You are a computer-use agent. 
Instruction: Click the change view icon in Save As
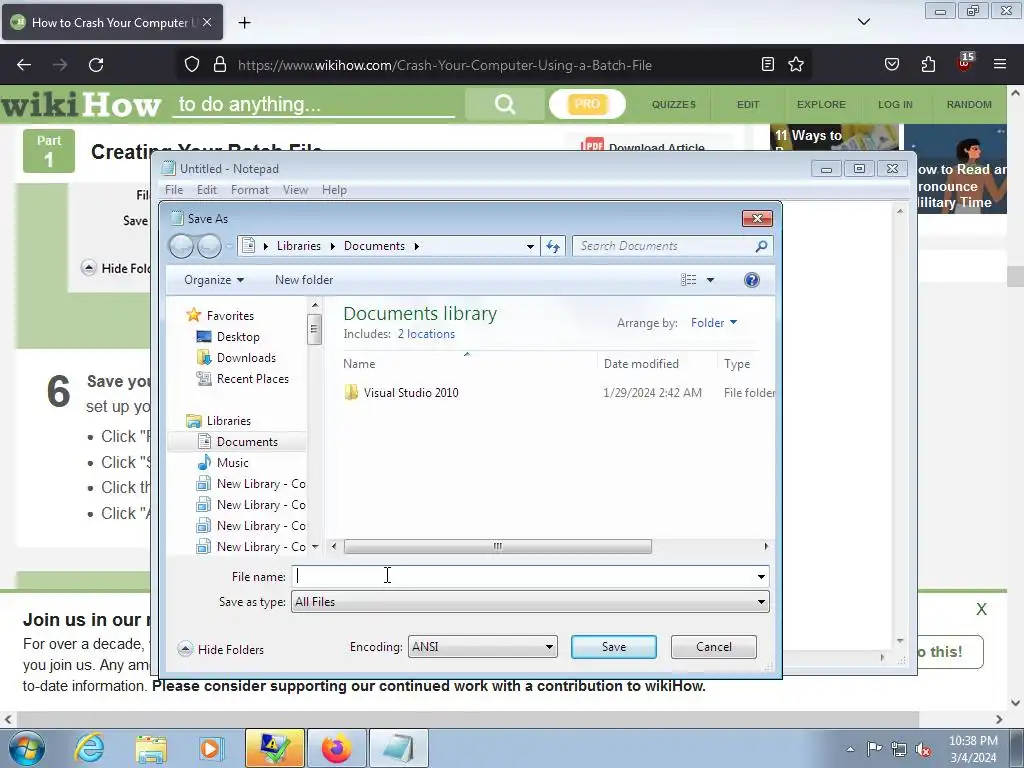point(688,280)
